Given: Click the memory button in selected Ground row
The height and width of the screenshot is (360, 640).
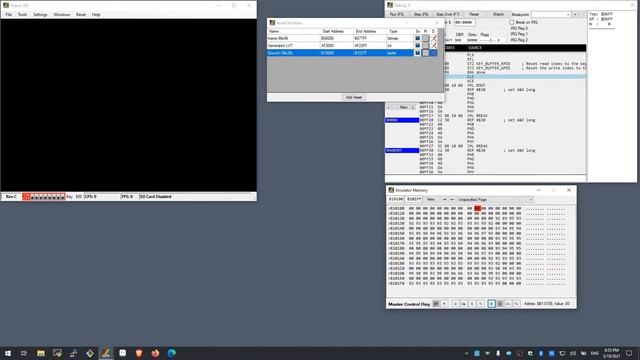Looking at the screenshot, I should tap(425, 53).
